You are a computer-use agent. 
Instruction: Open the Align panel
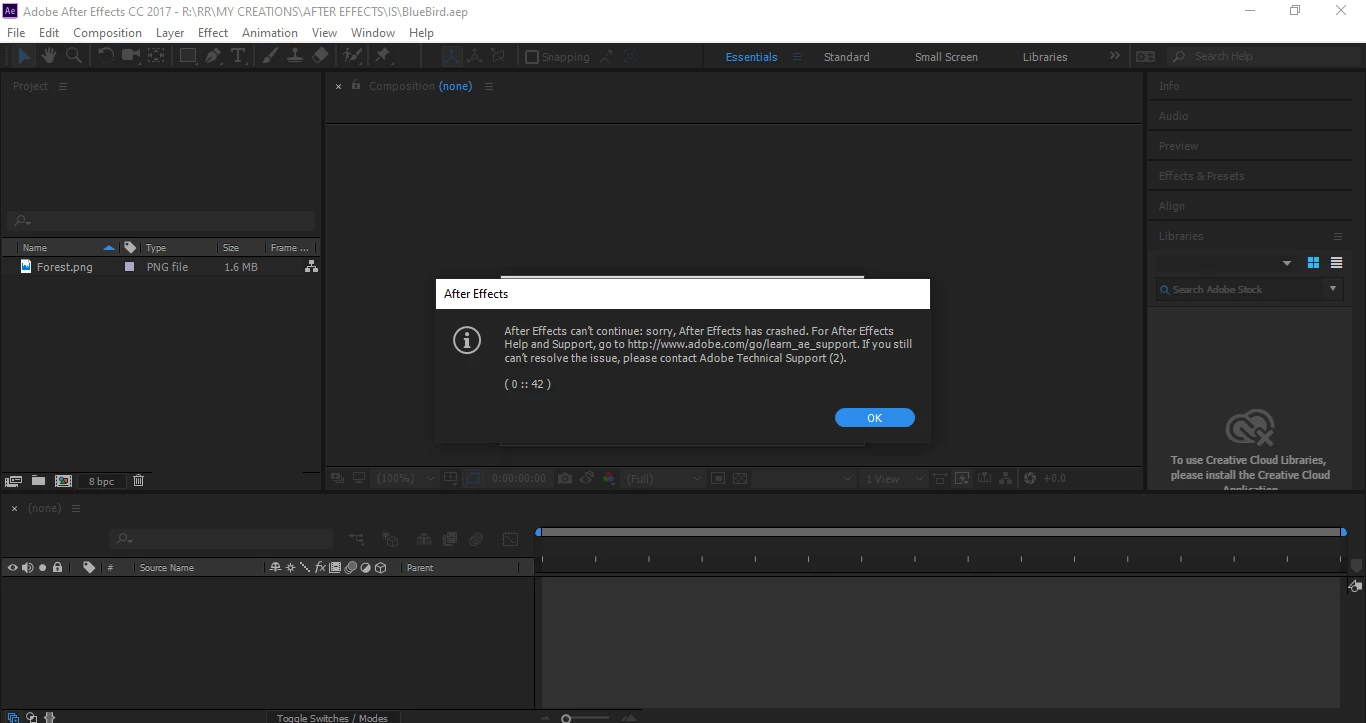(x=1171, y=206)
